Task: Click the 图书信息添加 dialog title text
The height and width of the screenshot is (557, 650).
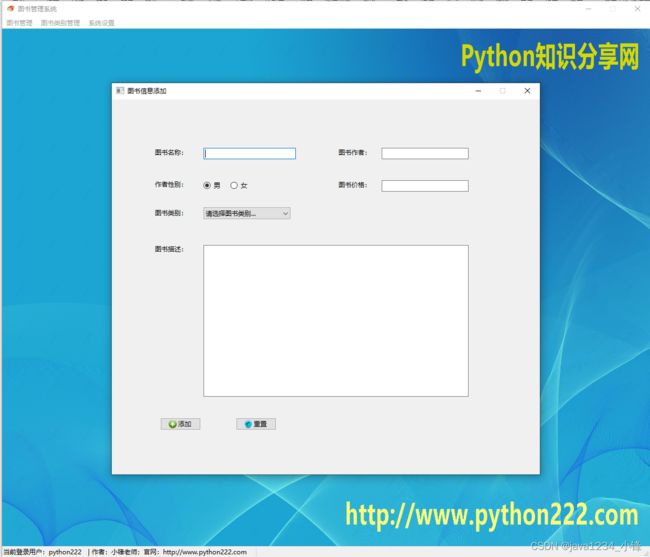Action: (x=147, y=91)
